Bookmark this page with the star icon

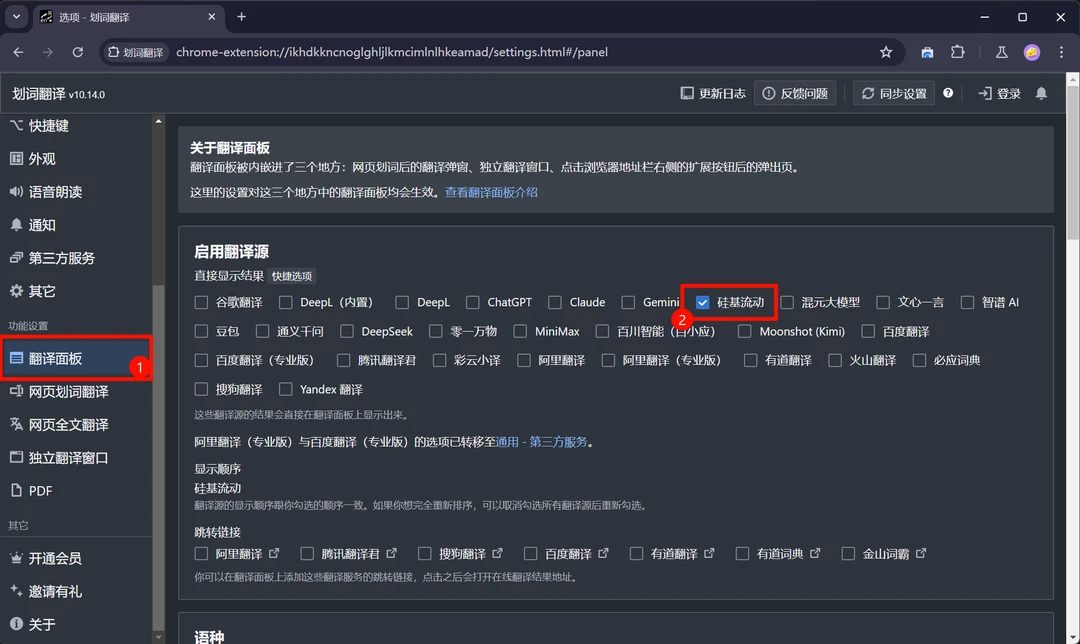coord(886,52)
